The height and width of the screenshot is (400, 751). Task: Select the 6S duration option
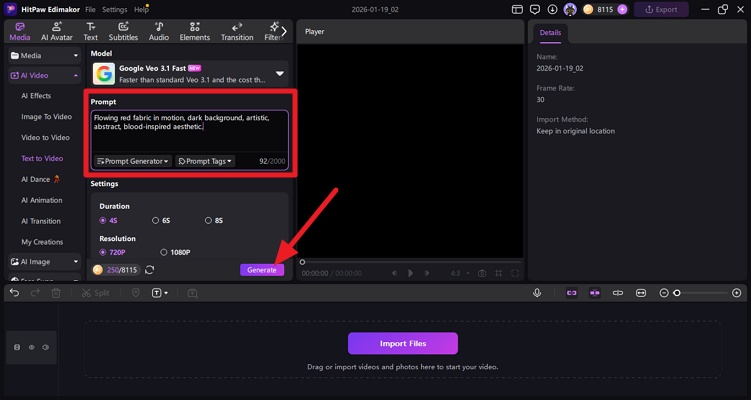pos(160,220)
